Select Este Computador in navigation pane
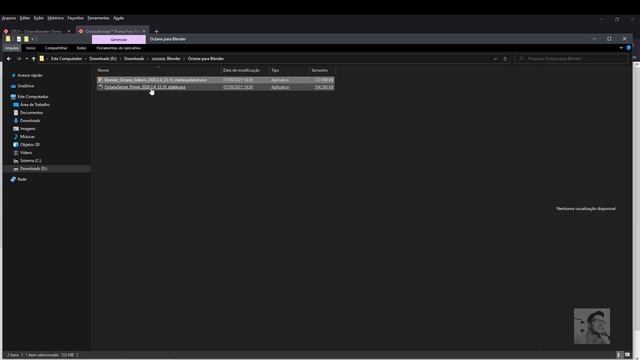The height and width of the screenshot is (360, 640). pos(33,97)
